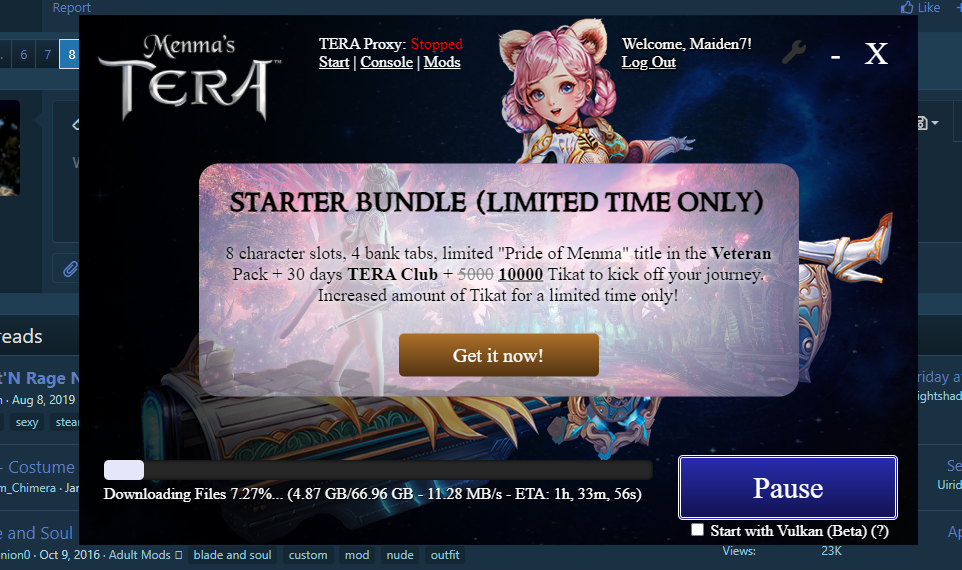
Task: Pause the file download
Action: click(788, 488)
